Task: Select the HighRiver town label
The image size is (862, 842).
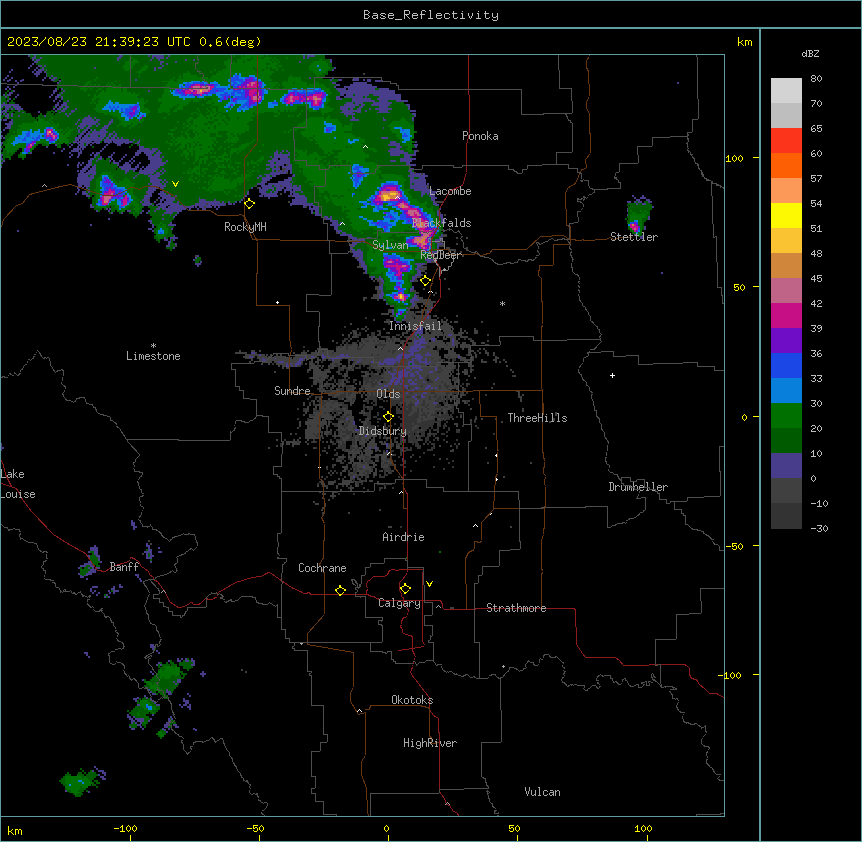Action: click(x=430, y=743)
